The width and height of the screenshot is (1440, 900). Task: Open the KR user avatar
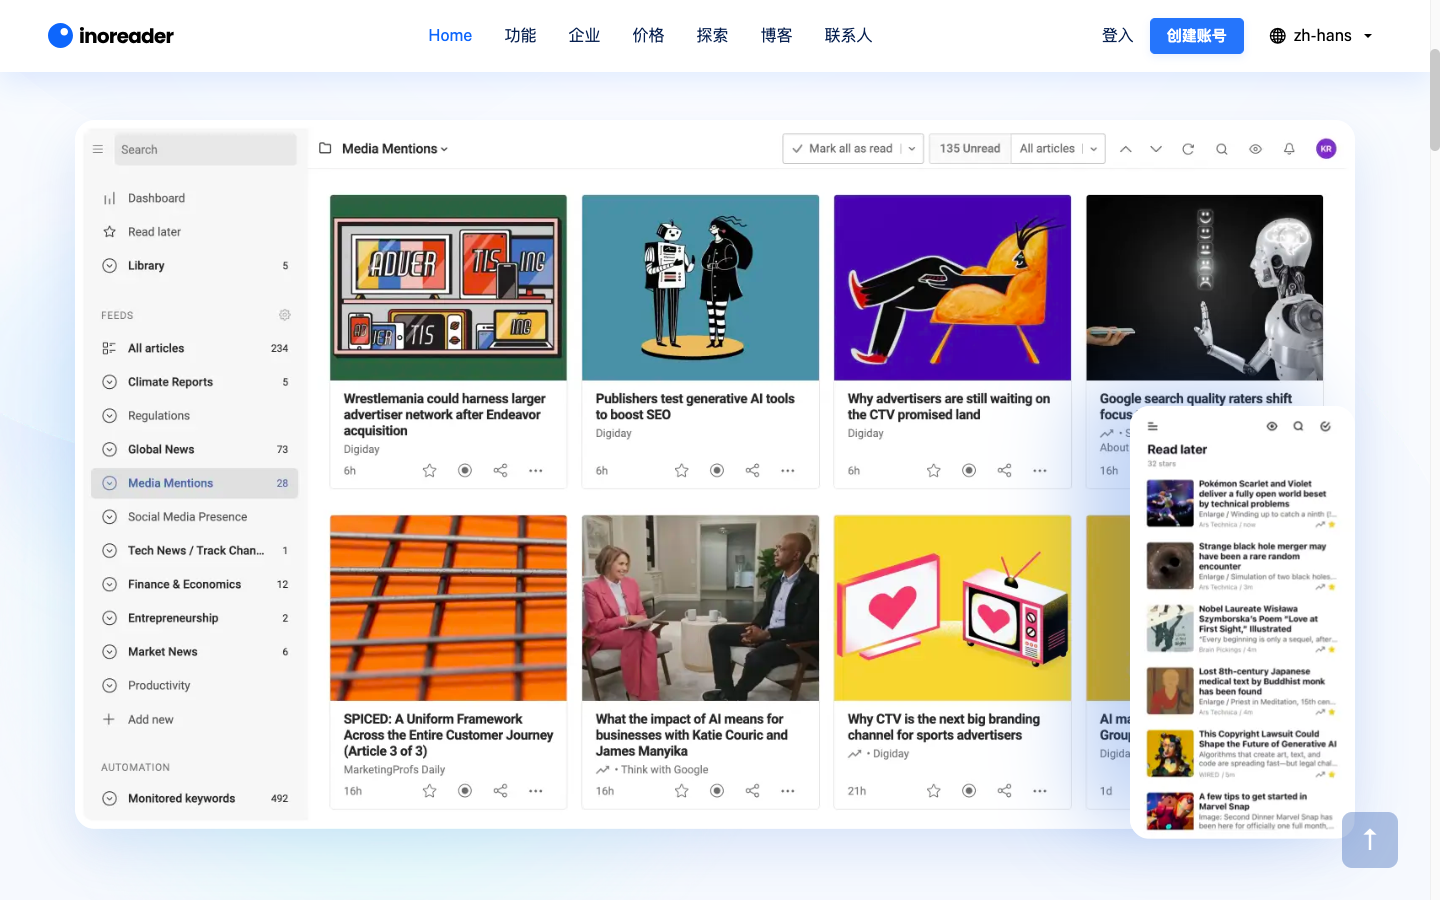coord(1326,149)
